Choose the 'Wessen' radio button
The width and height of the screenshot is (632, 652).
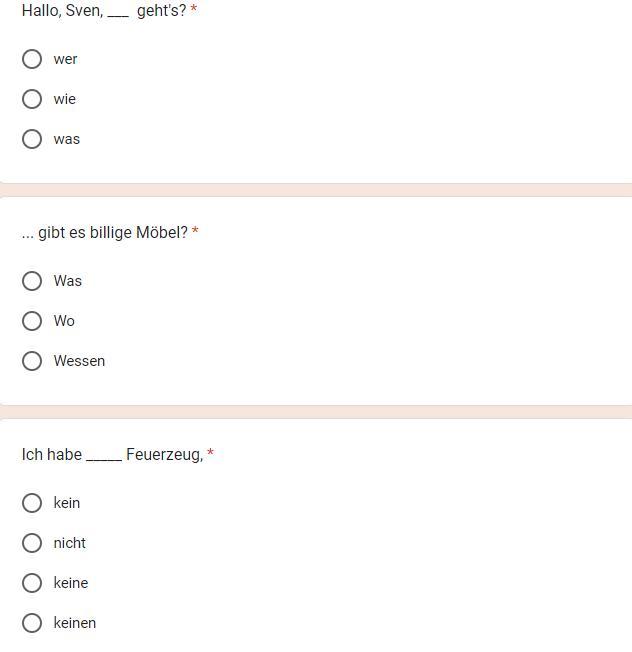click(x=32, y=361)
